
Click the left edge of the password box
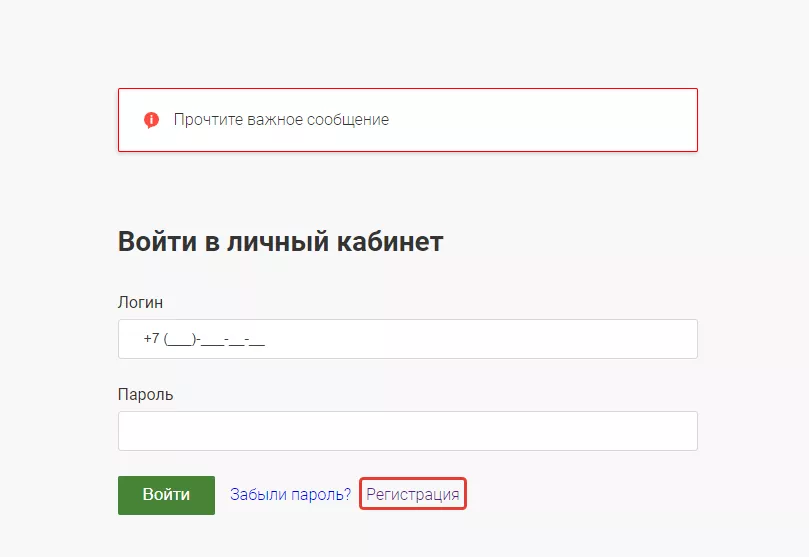coord(126,431)
